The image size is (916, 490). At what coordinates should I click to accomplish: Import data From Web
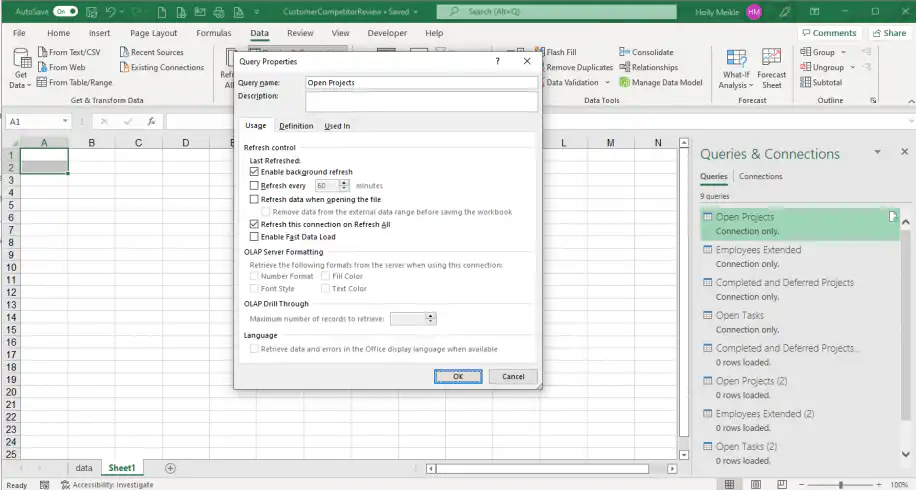(x=61, y=67)
